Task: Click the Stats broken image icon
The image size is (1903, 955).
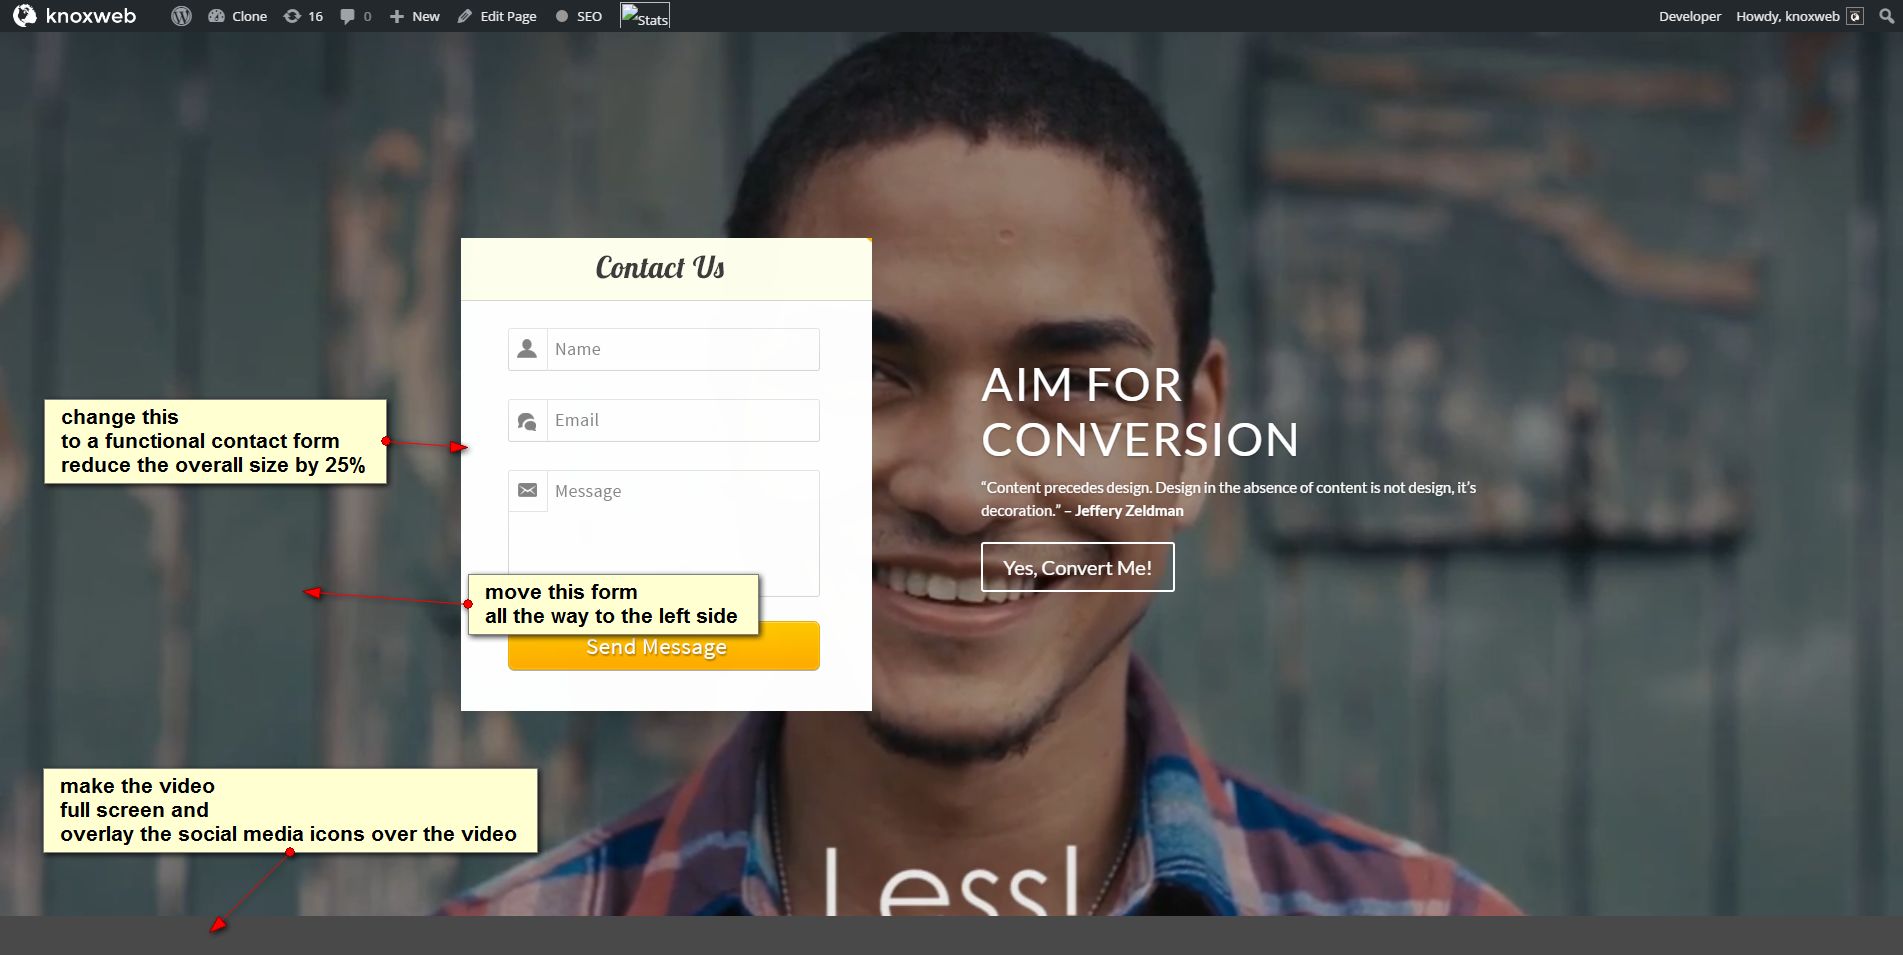Action: [645, 16]
